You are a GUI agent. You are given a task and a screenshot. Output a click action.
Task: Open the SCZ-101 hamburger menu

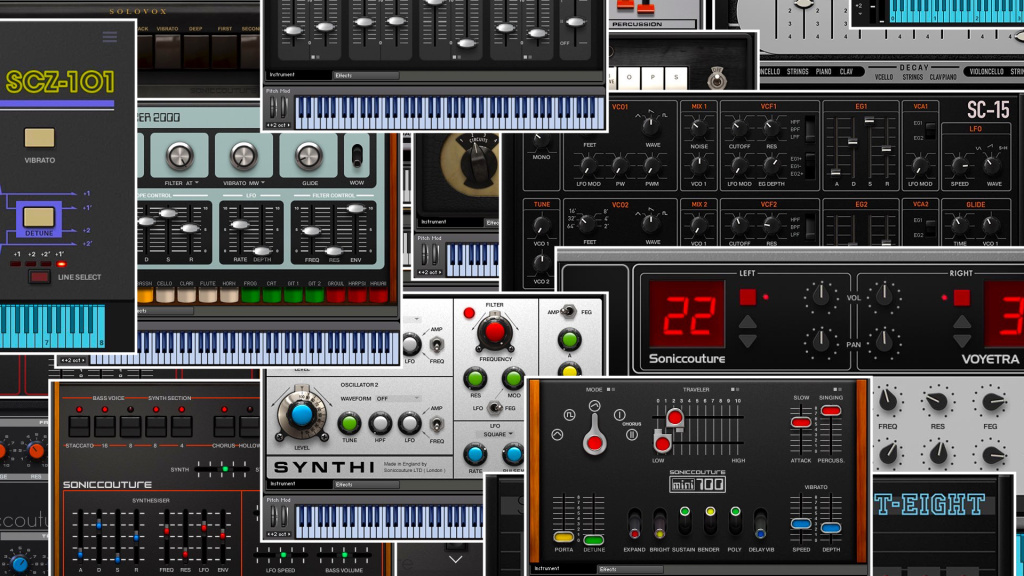point(110,36)
